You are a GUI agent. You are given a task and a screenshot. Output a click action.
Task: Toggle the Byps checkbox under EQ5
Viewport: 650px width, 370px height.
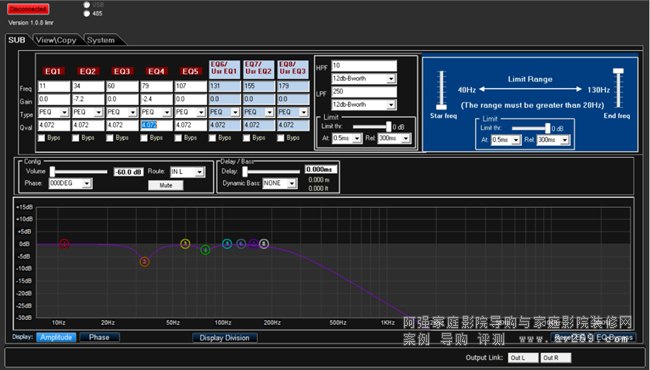point(178,138)
